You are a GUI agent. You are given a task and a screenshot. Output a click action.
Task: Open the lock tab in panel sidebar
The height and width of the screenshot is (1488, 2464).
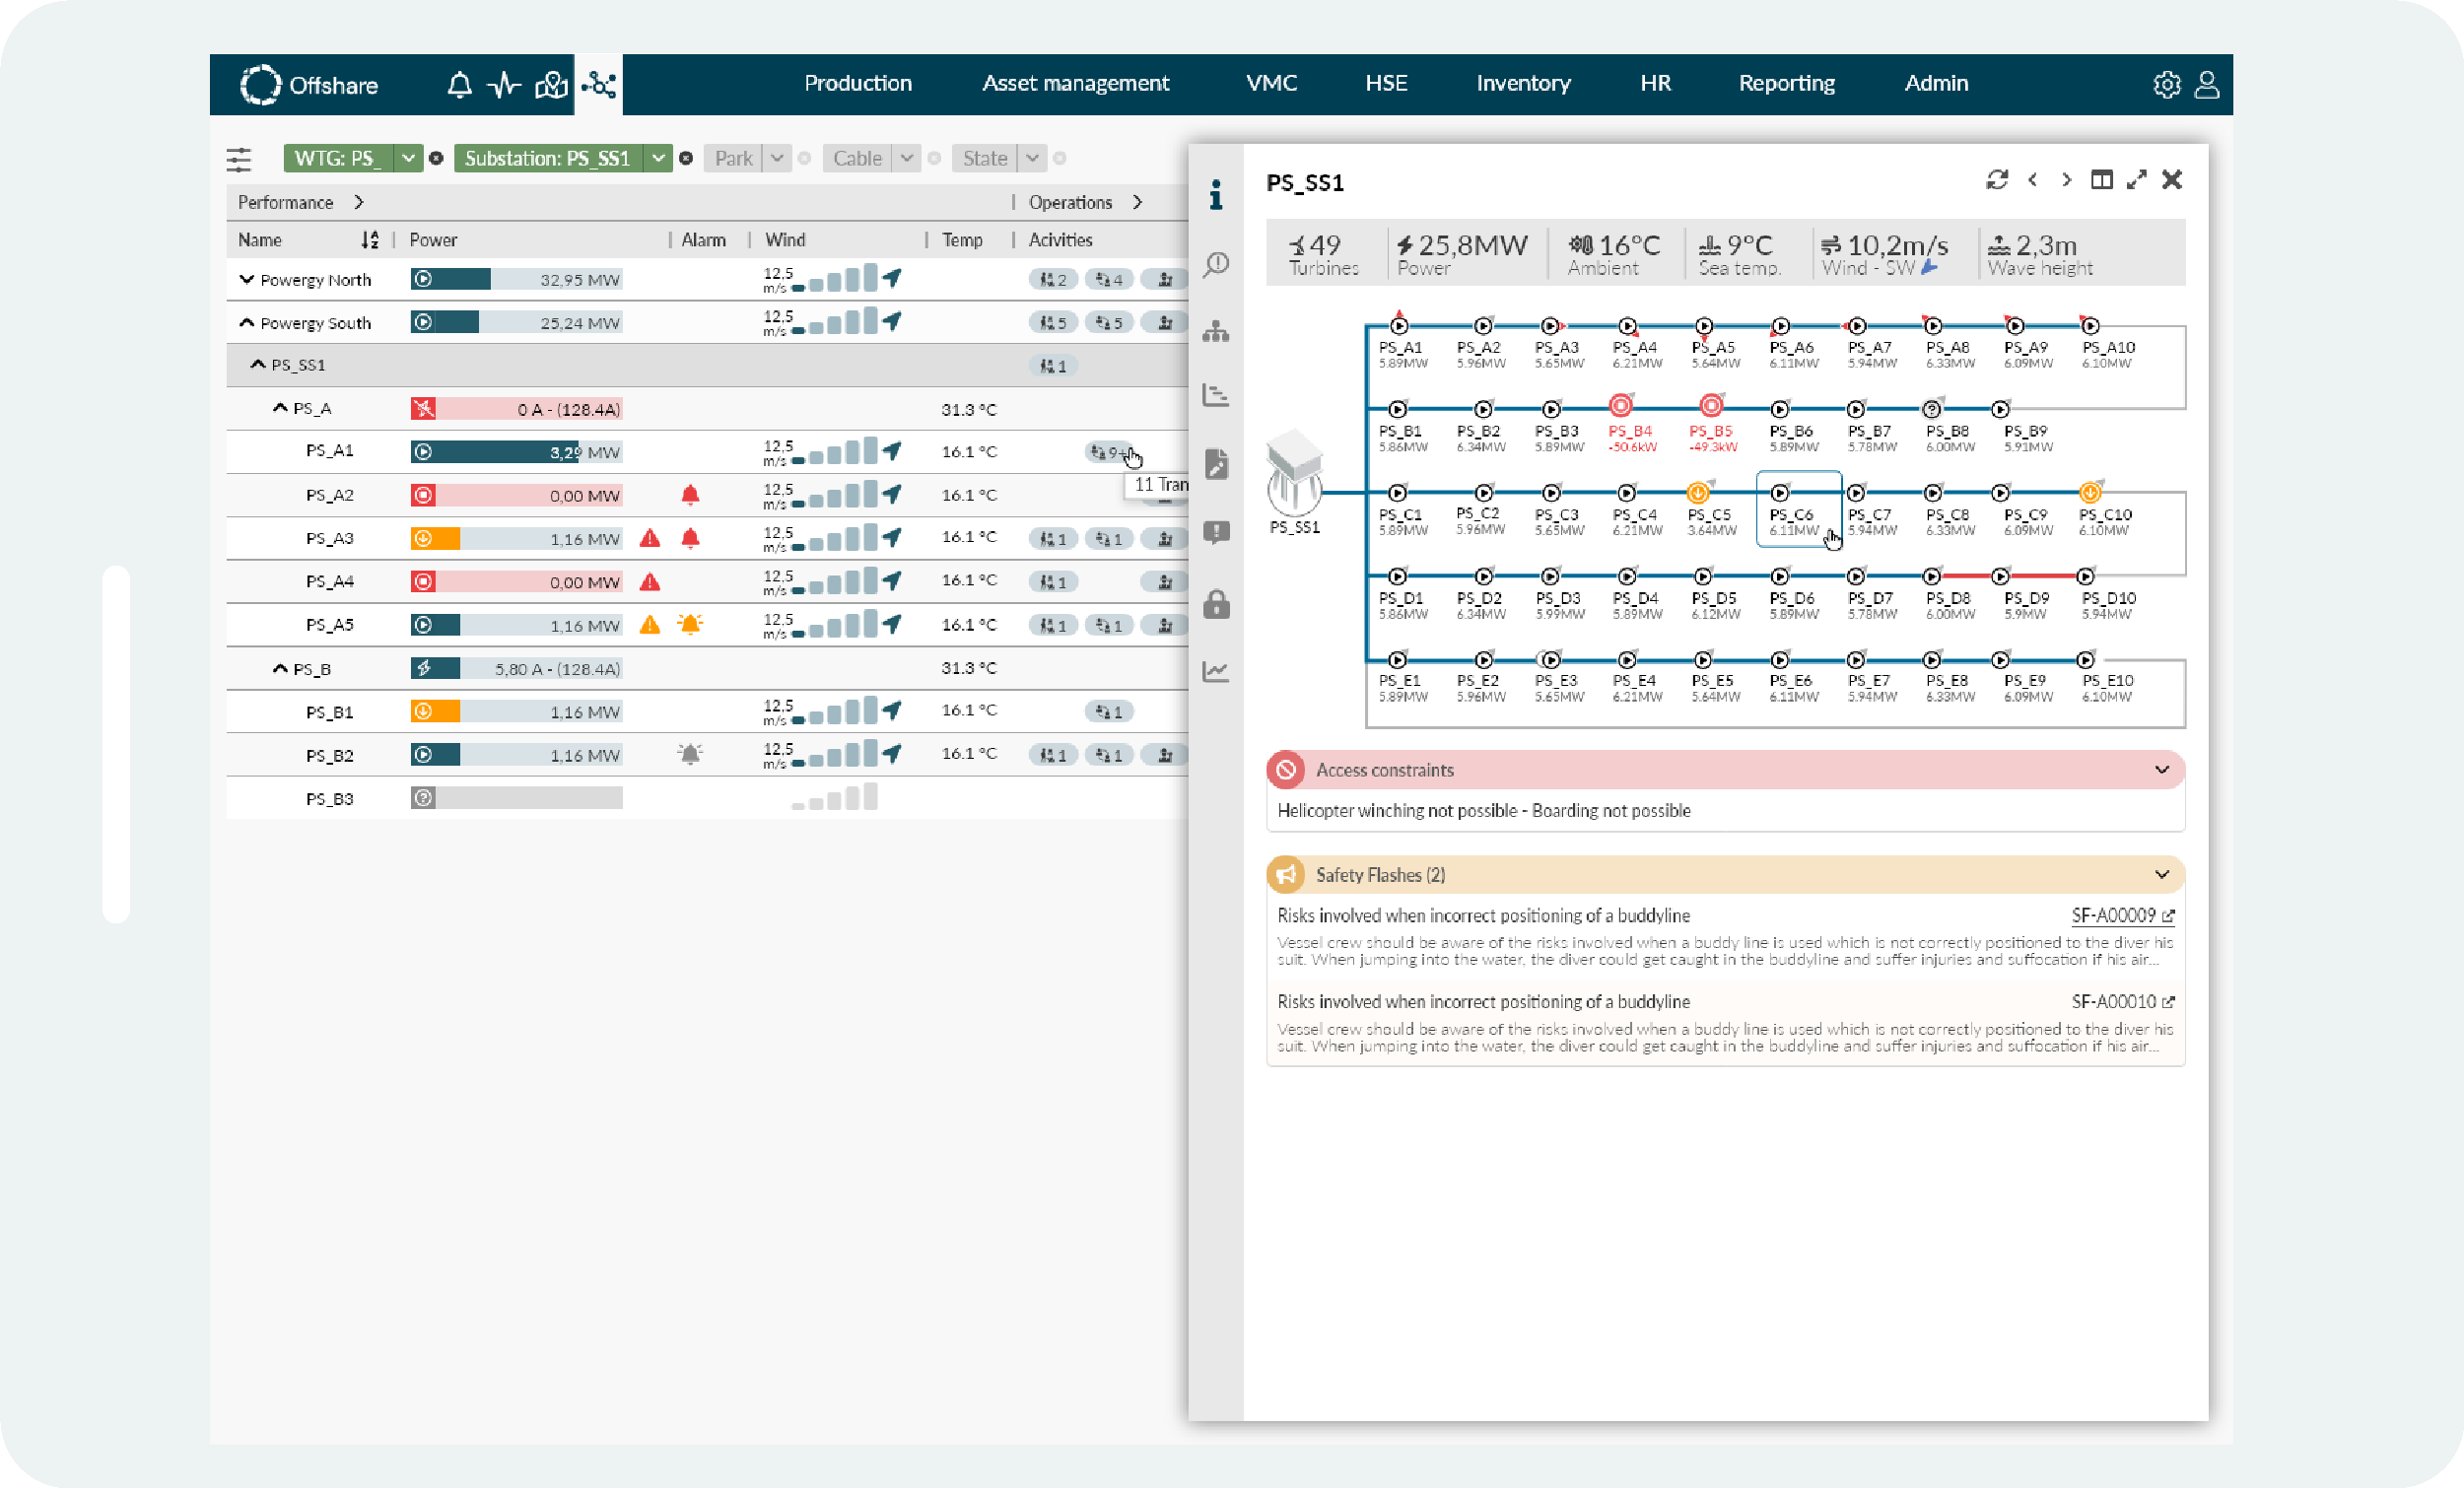click(x=1216, y=604)
